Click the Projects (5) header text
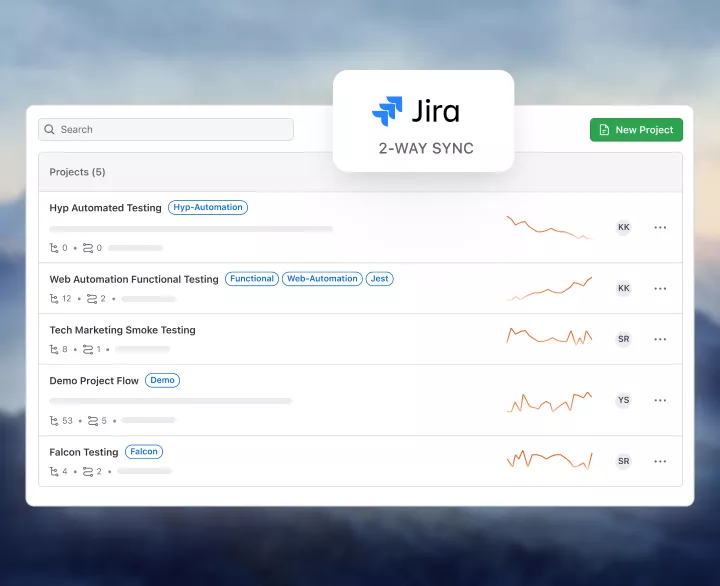 [x=78, y=172]
